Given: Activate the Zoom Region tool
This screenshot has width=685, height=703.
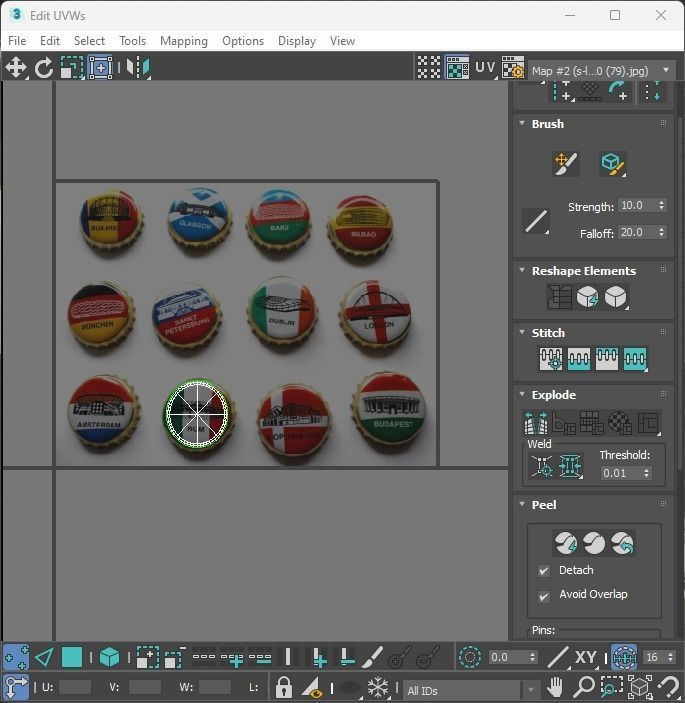Looking at the screenshot, I should pyautogui.click(x=612, y=687).
